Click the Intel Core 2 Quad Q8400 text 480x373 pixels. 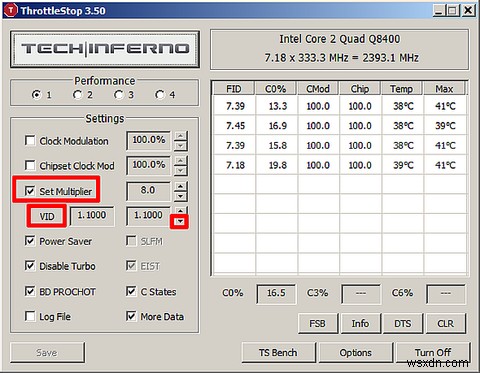pyautogui.click(x=340, y=39)
